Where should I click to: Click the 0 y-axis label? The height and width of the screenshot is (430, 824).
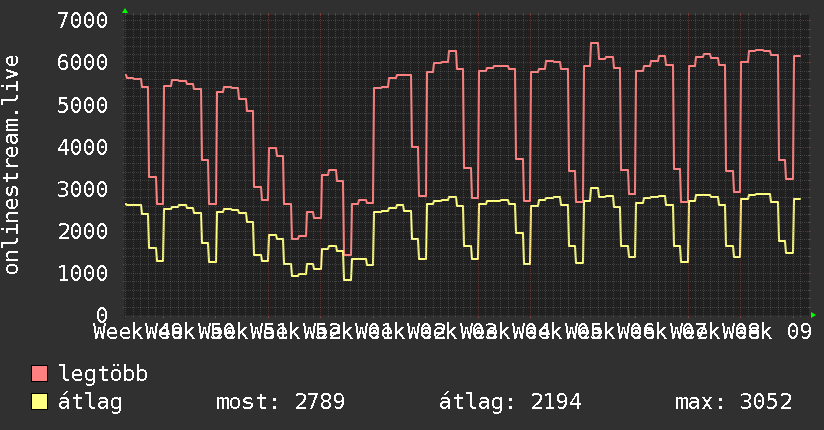(102, 315)
